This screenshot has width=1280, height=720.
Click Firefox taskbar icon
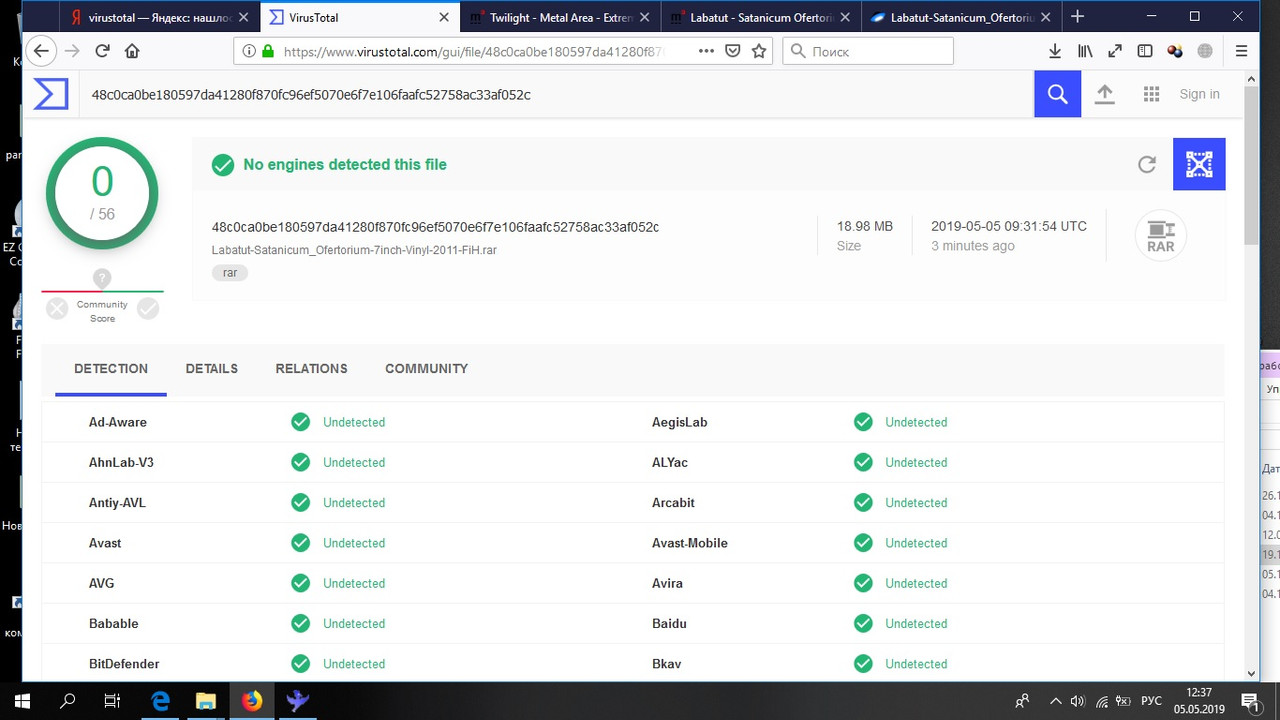coord(252,701)
